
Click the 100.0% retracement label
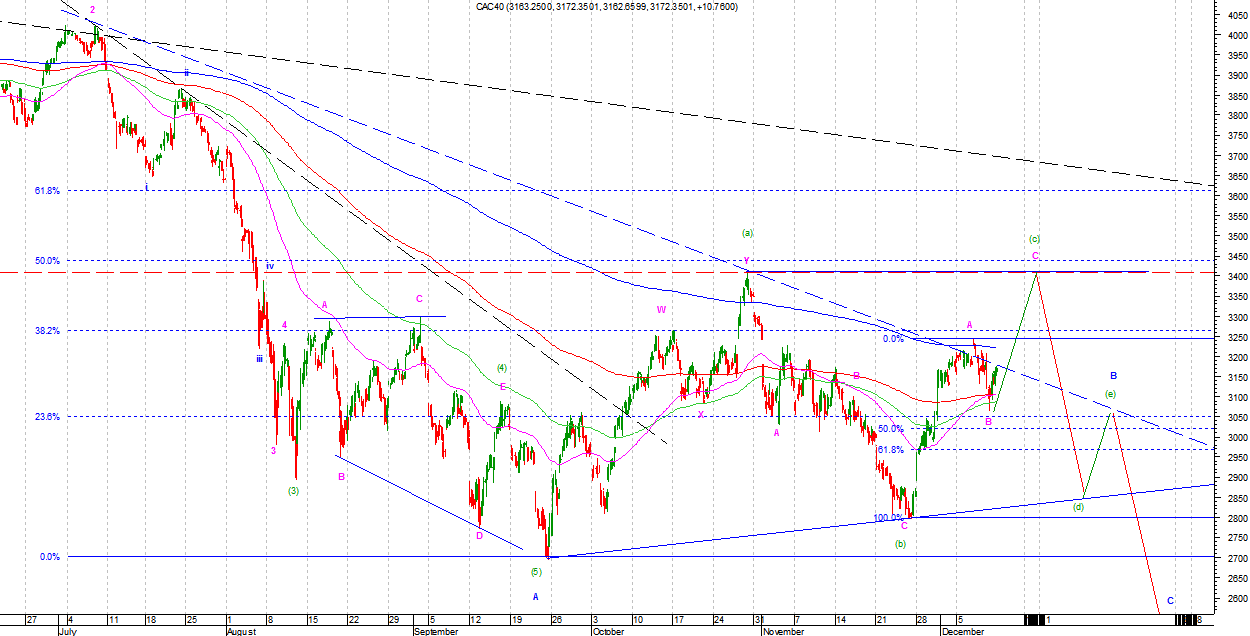(x=887, y=518)
